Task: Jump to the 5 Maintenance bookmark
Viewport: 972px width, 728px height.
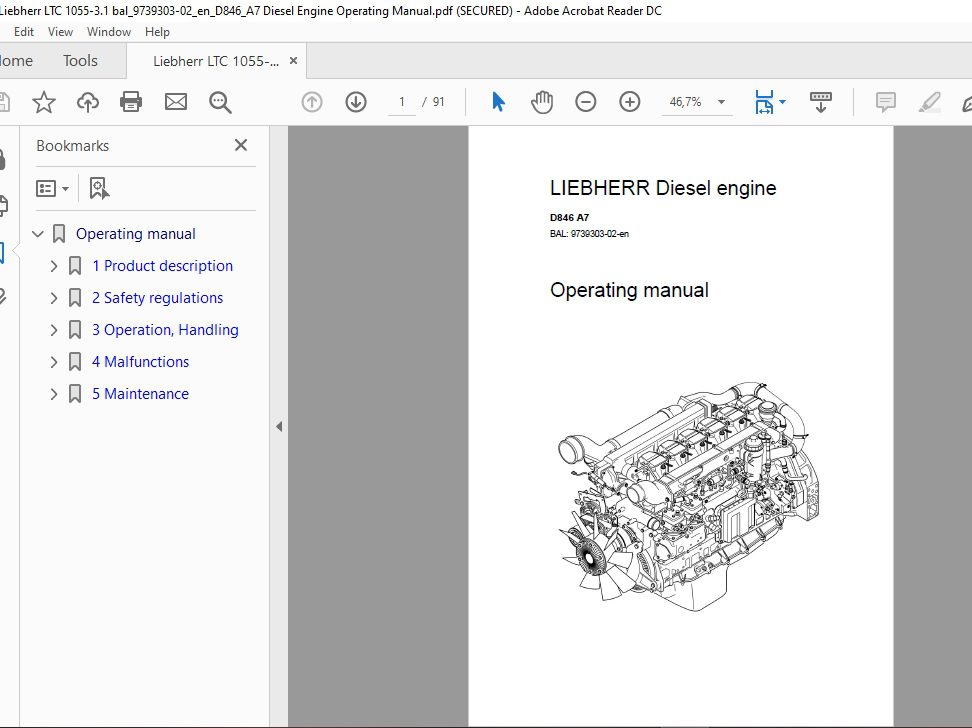Action: click(140, 393)
